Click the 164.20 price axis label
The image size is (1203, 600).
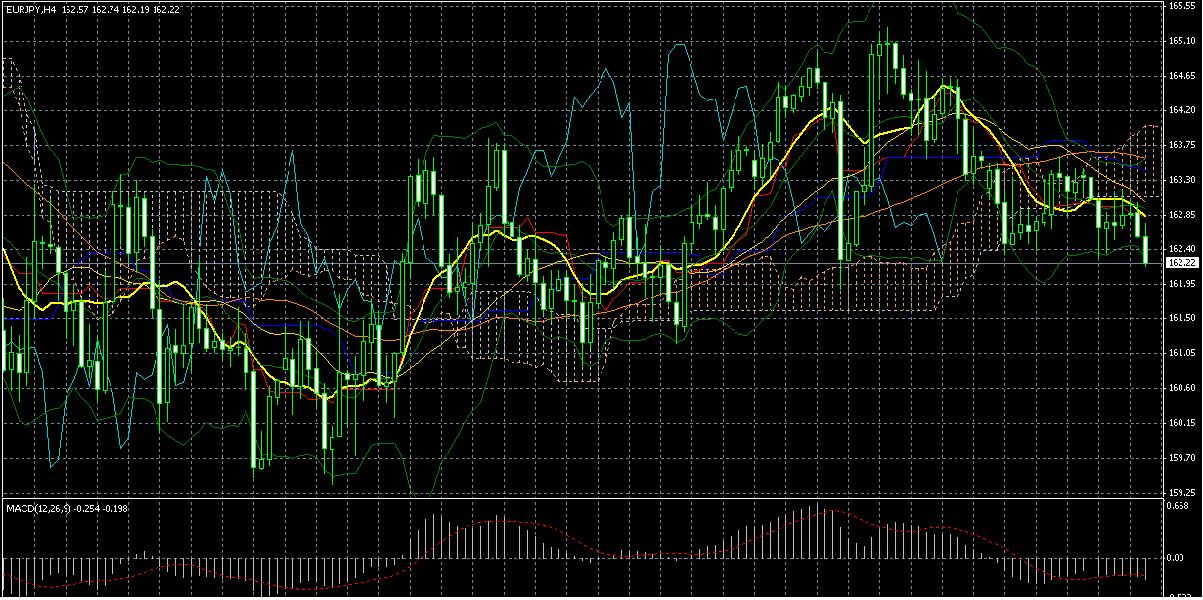(1181, 109)
